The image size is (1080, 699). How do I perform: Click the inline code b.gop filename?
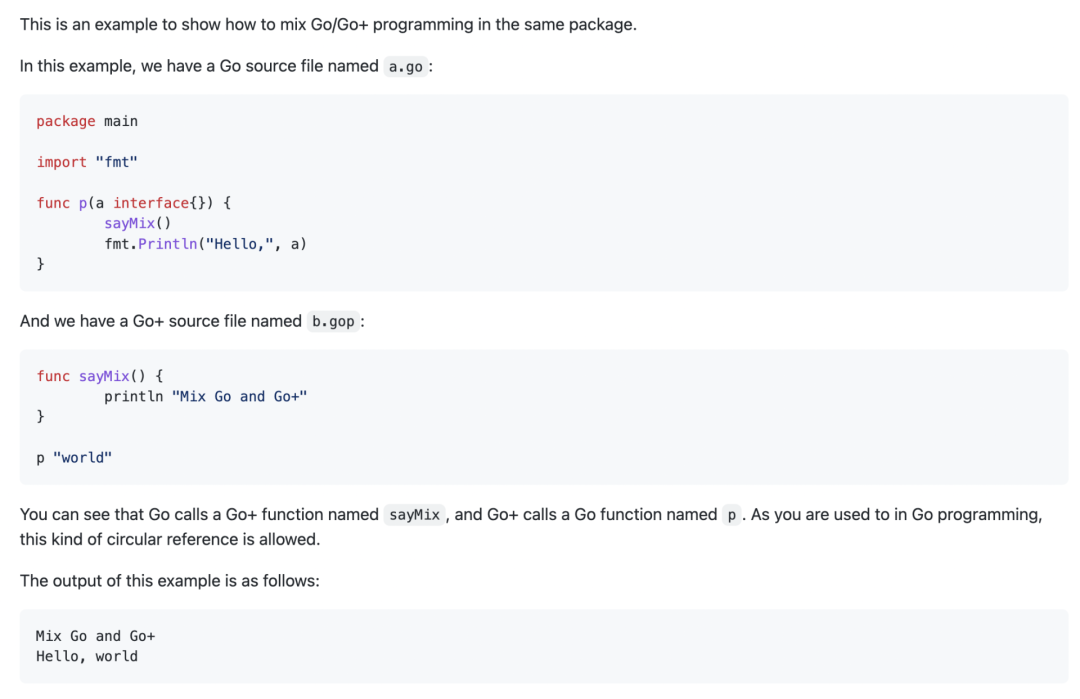[x=333, y=322]
